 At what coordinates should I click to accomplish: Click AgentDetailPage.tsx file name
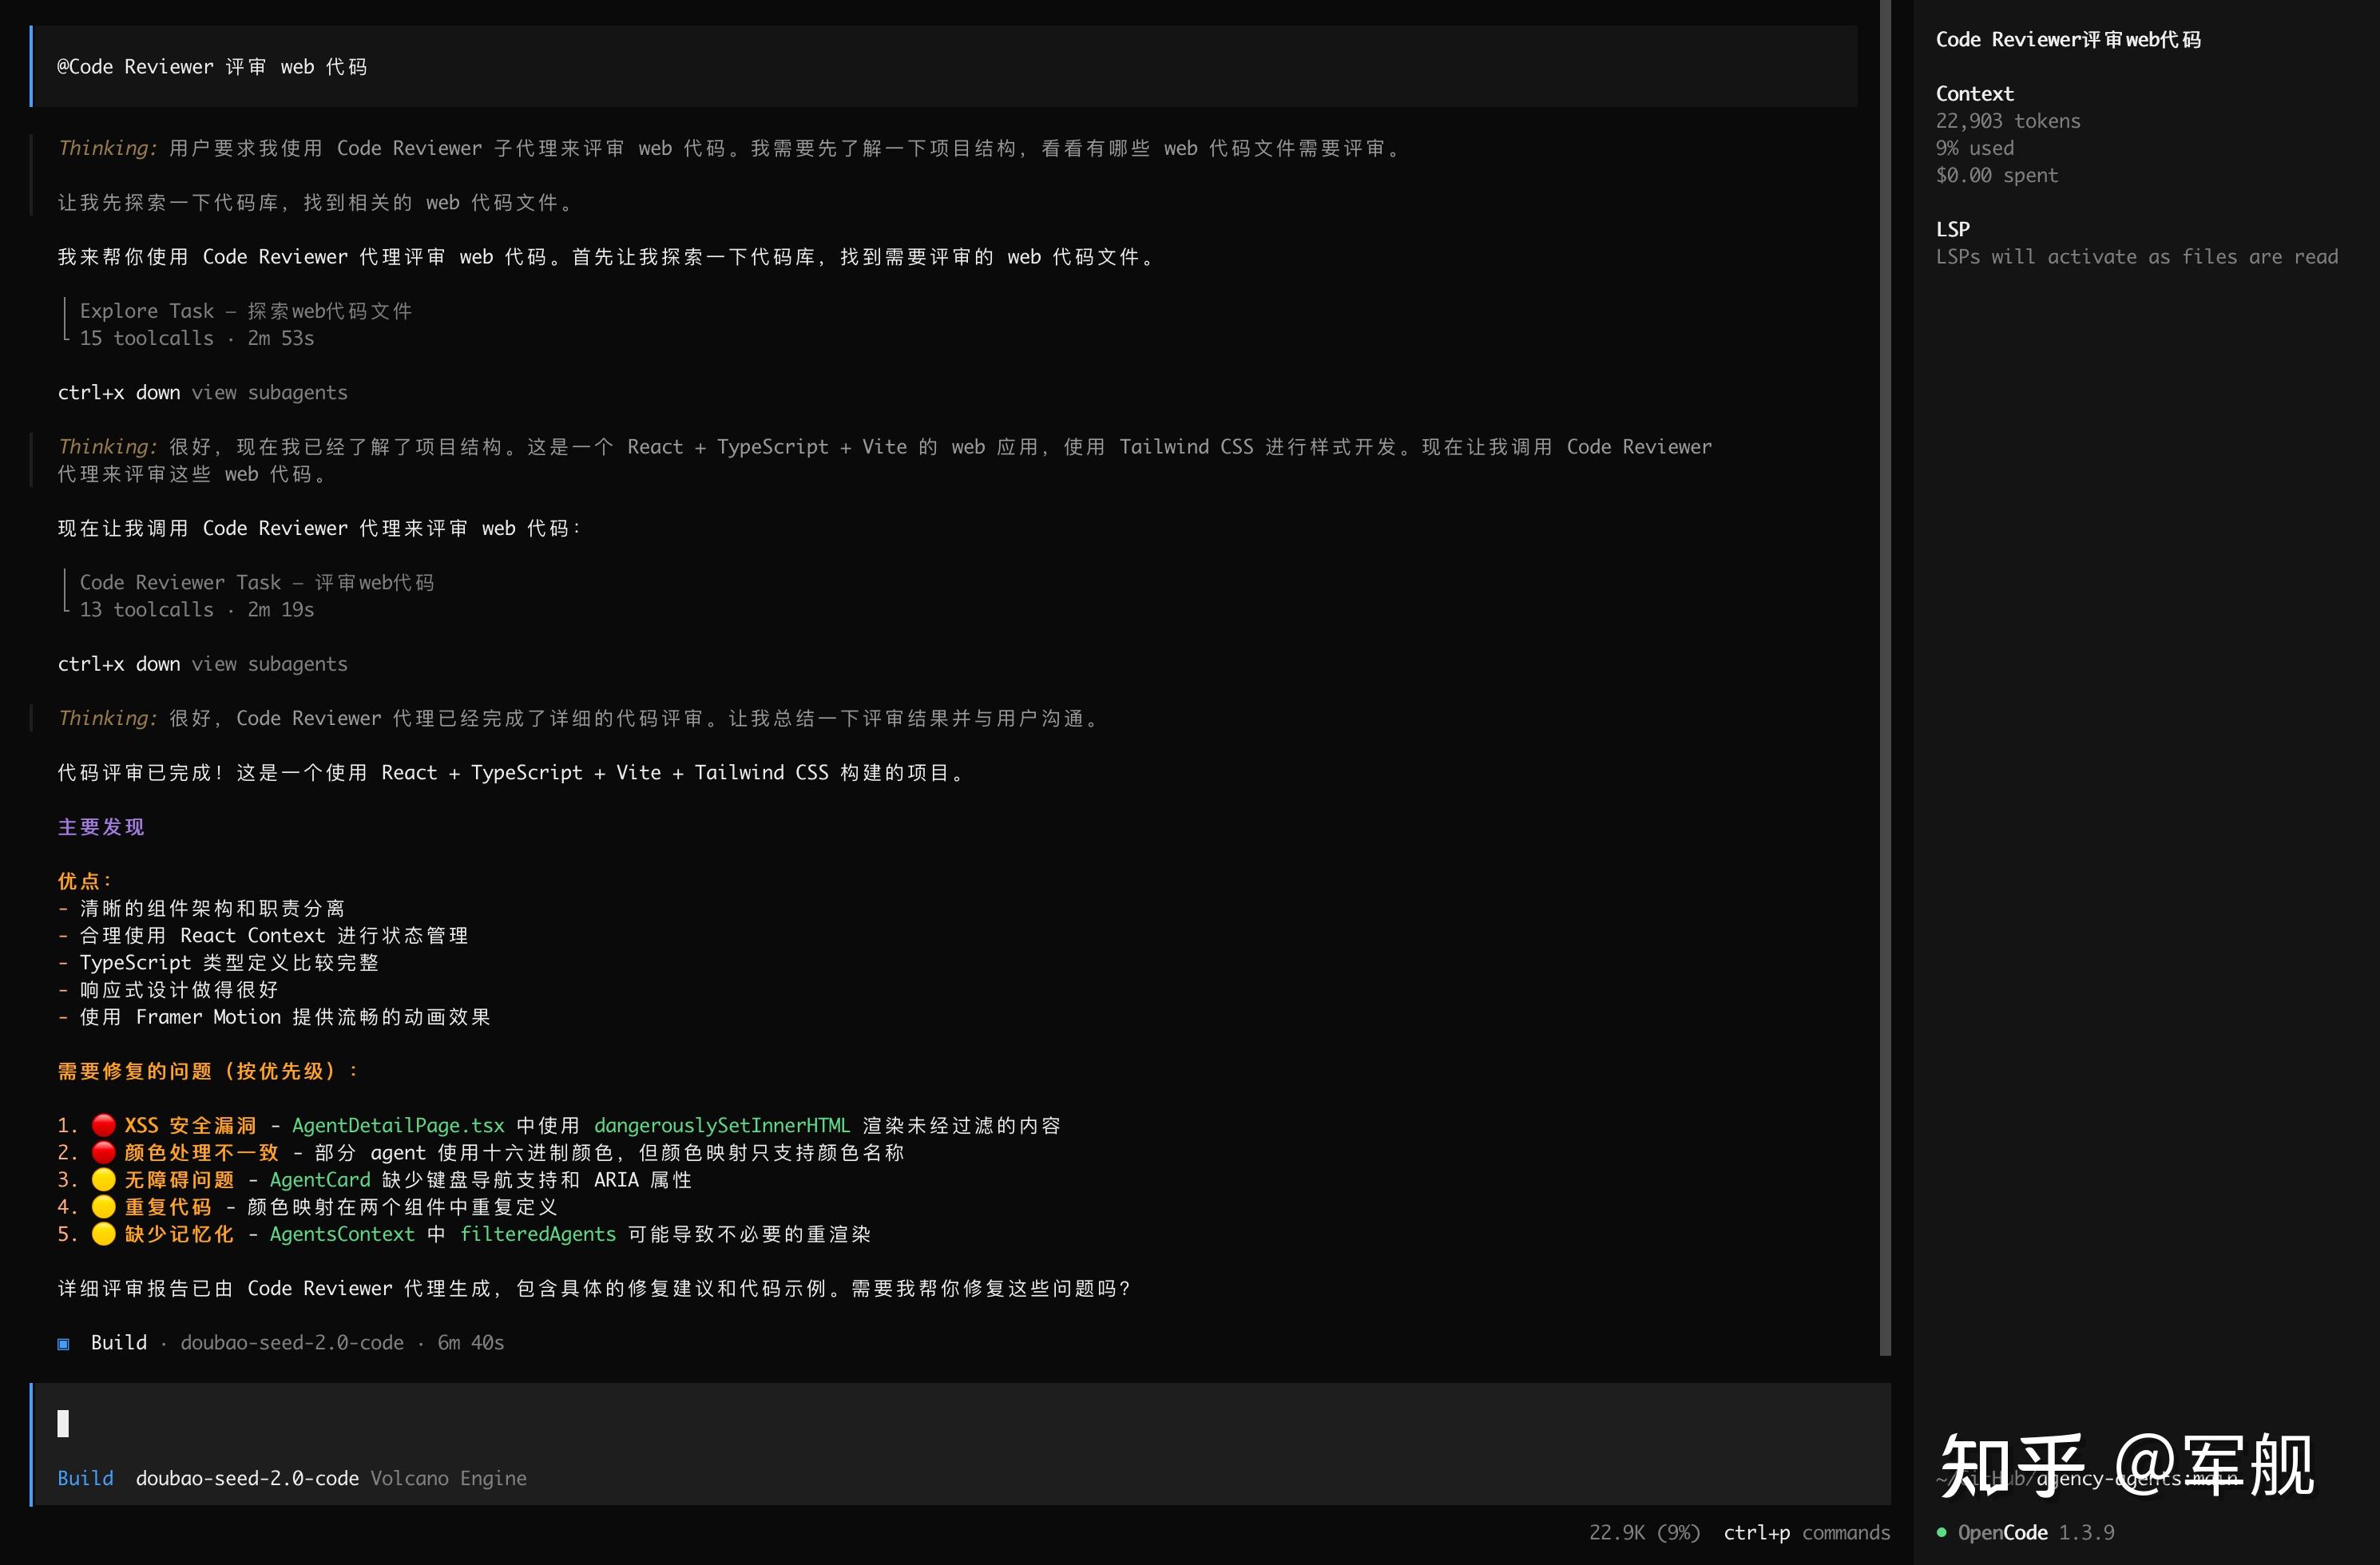pos(398,1126)
